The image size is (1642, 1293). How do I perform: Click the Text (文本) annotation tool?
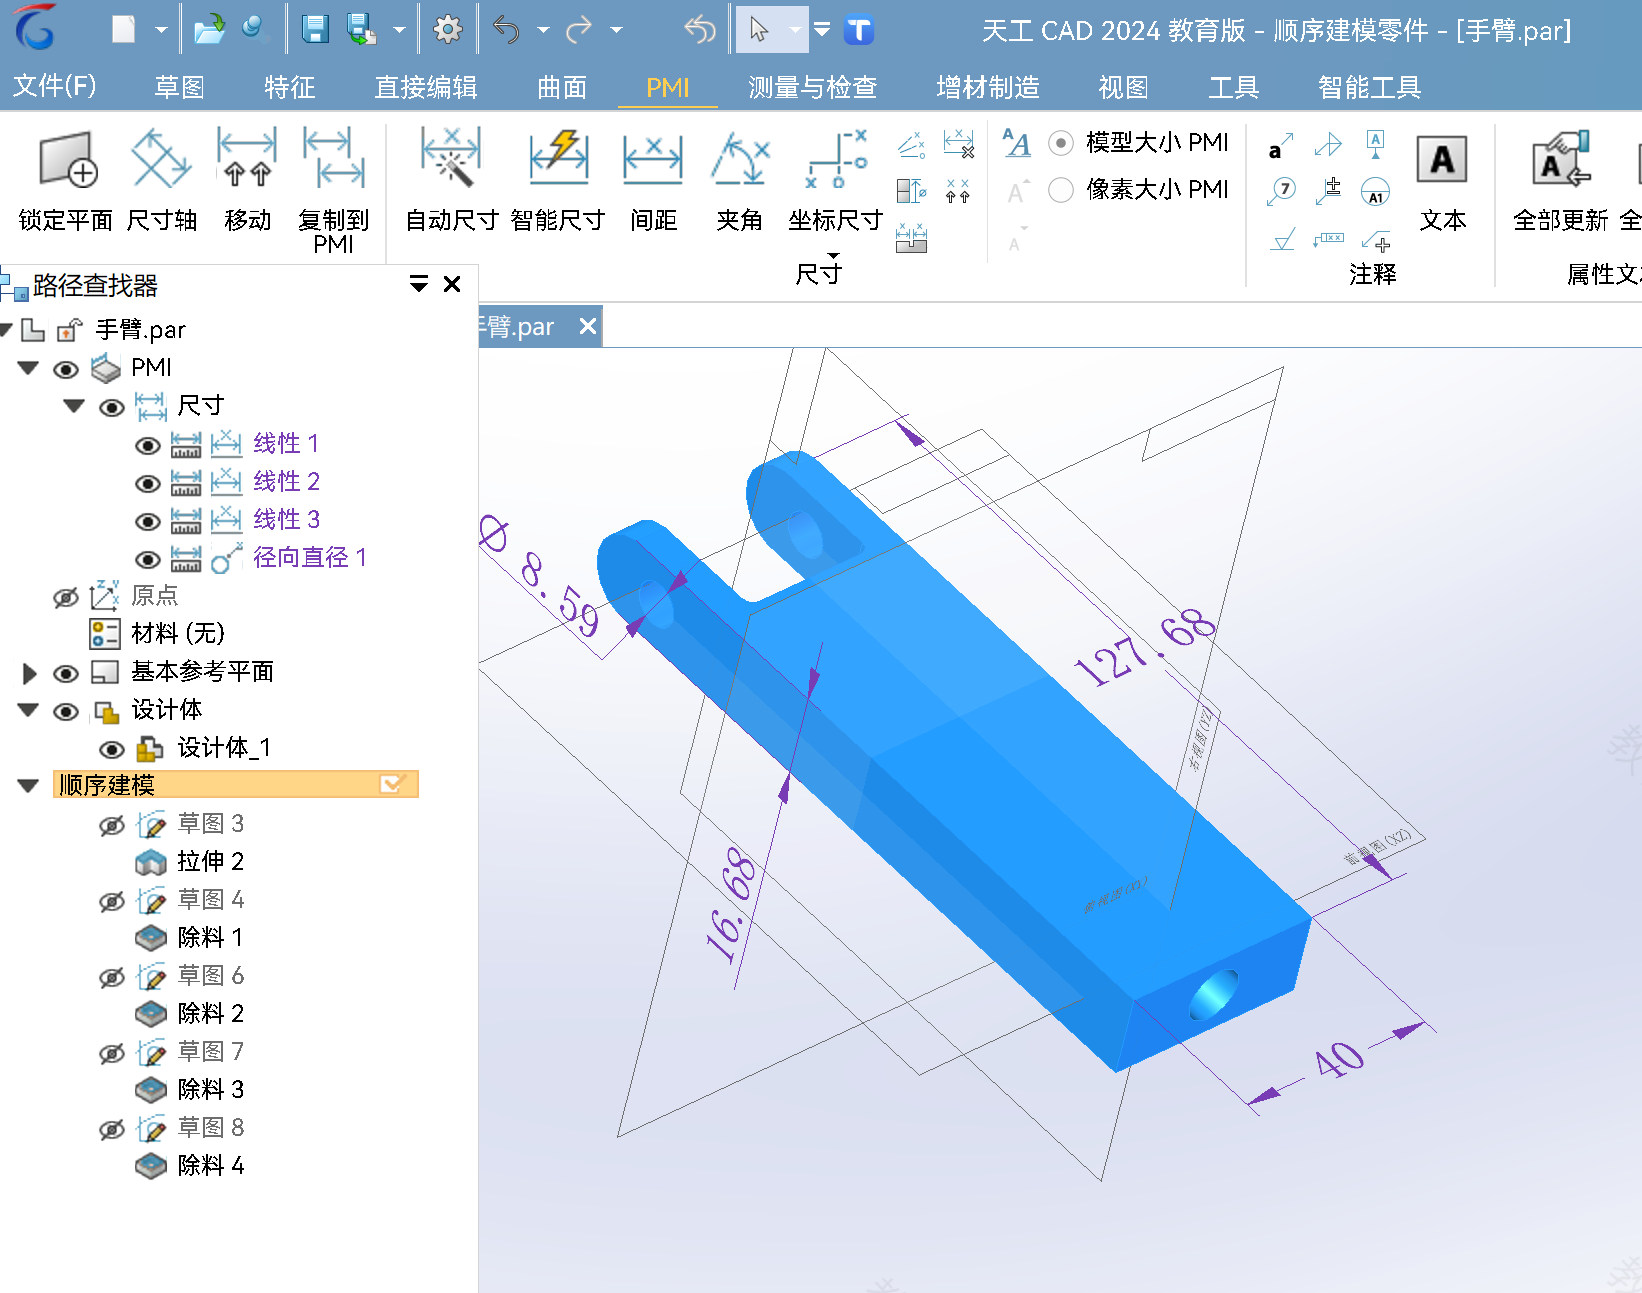click(x=1442, y=182)
